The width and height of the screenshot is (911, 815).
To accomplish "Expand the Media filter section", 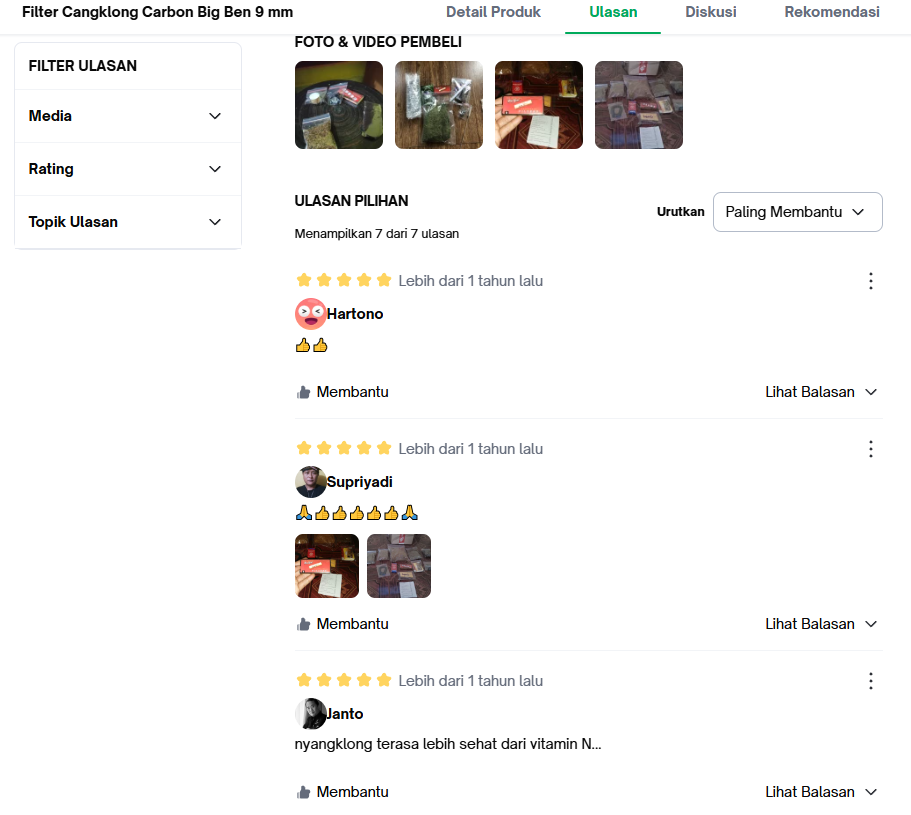I will (128, 116).
